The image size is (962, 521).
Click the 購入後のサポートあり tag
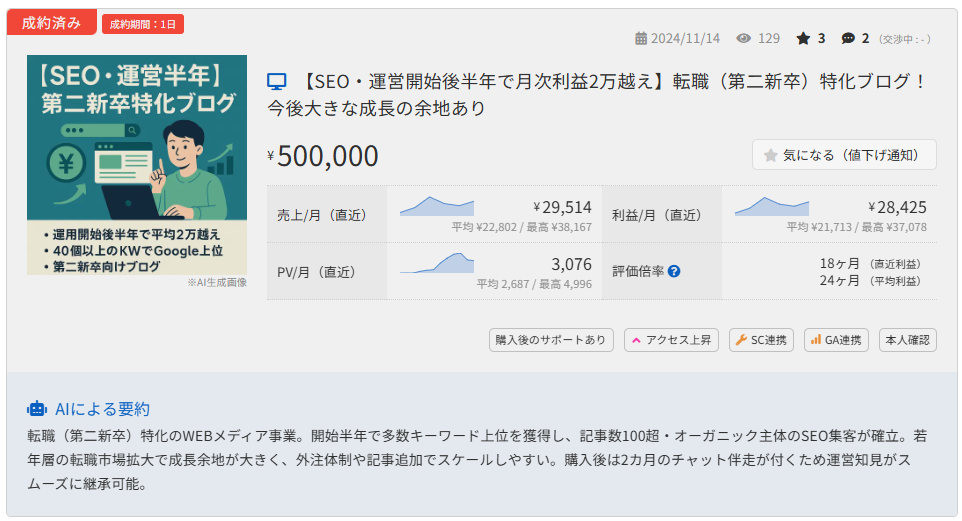[551, 340]
